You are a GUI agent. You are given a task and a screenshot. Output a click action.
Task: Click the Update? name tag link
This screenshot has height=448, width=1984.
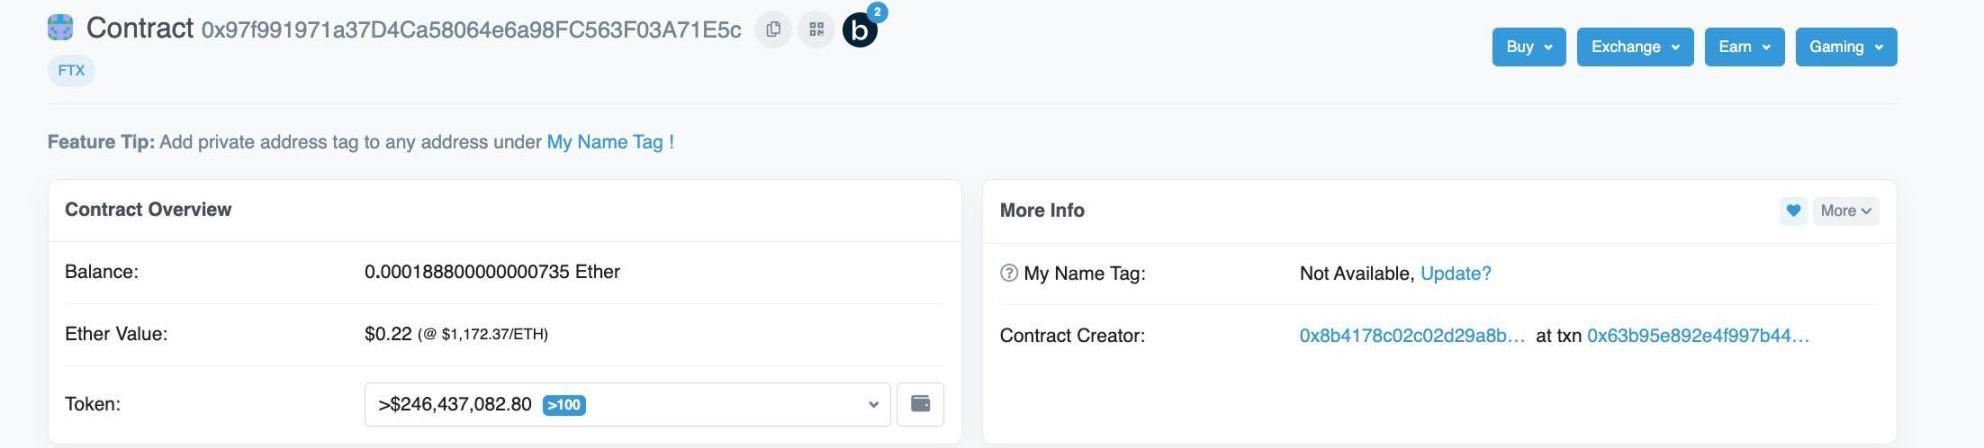[x=1455, y=273]
